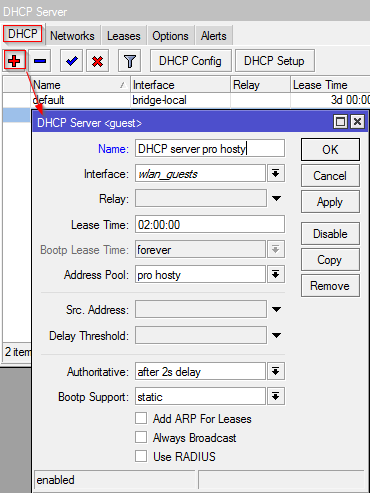The image size is (370, 493).
Task: Open the Authoritative dropdown
Action: pyautogui.click(x=275, y=371)
